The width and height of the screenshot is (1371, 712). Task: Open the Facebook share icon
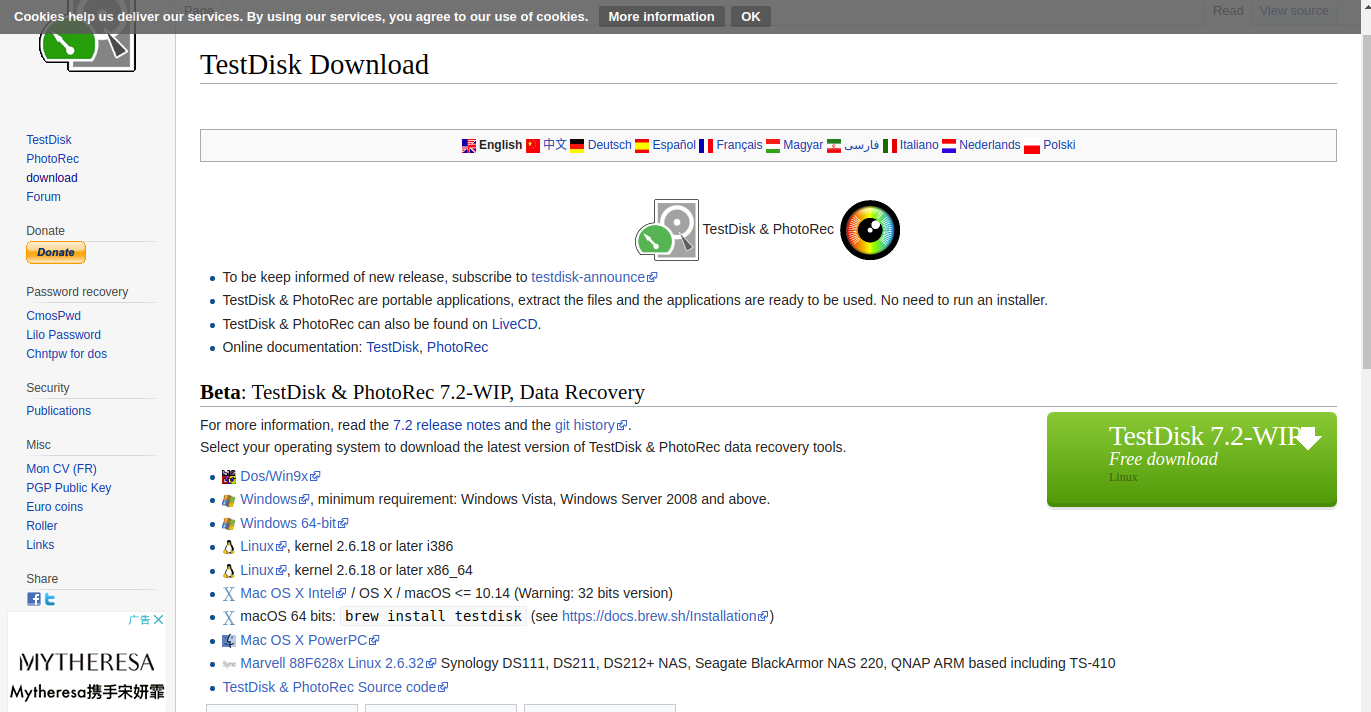(34, 599)
